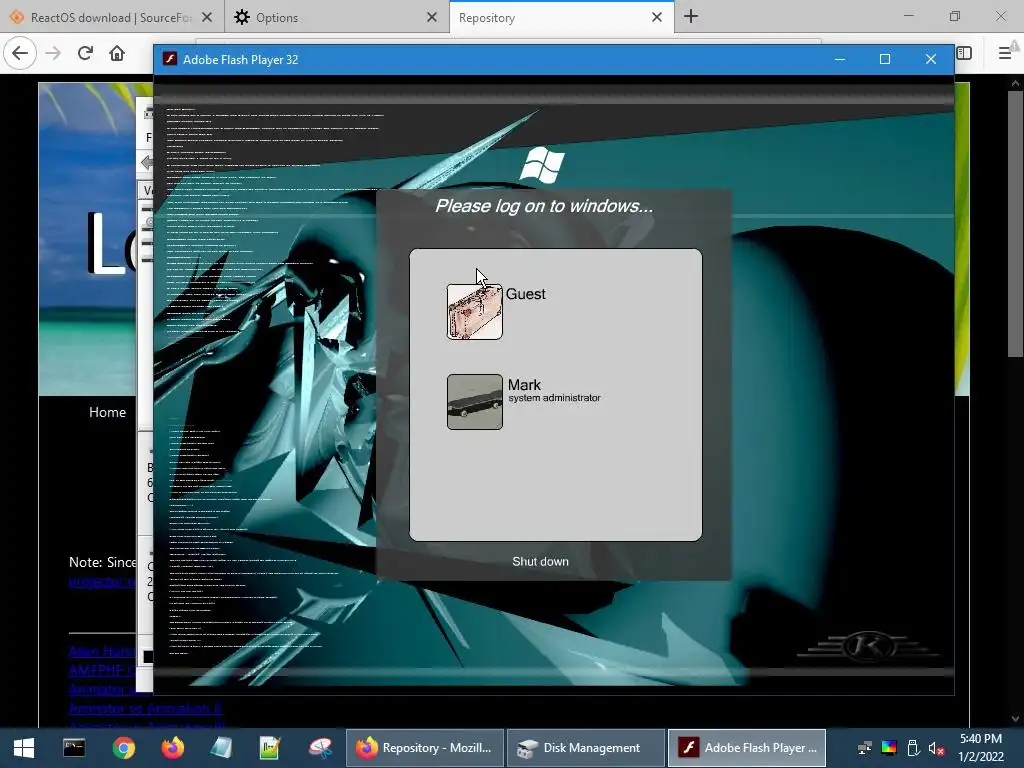Click the system administrator subtitle under Mark
1024x768 pixels.
click(554, 398)
